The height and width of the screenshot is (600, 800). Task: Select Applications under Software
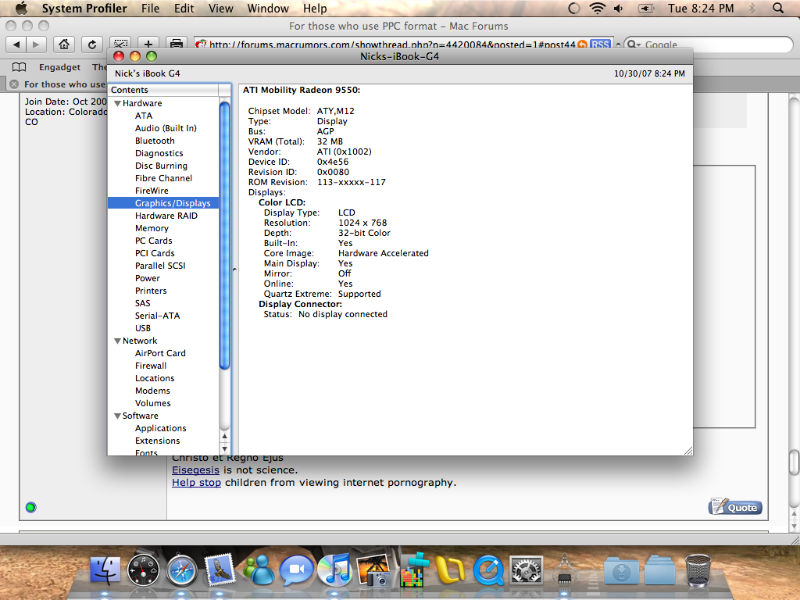(x=160, y=428)
